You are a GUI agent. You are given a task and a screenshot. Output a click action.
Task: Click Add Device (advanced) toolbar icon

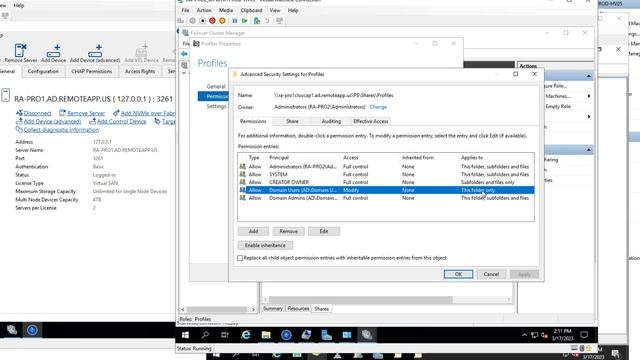point(95,53)
